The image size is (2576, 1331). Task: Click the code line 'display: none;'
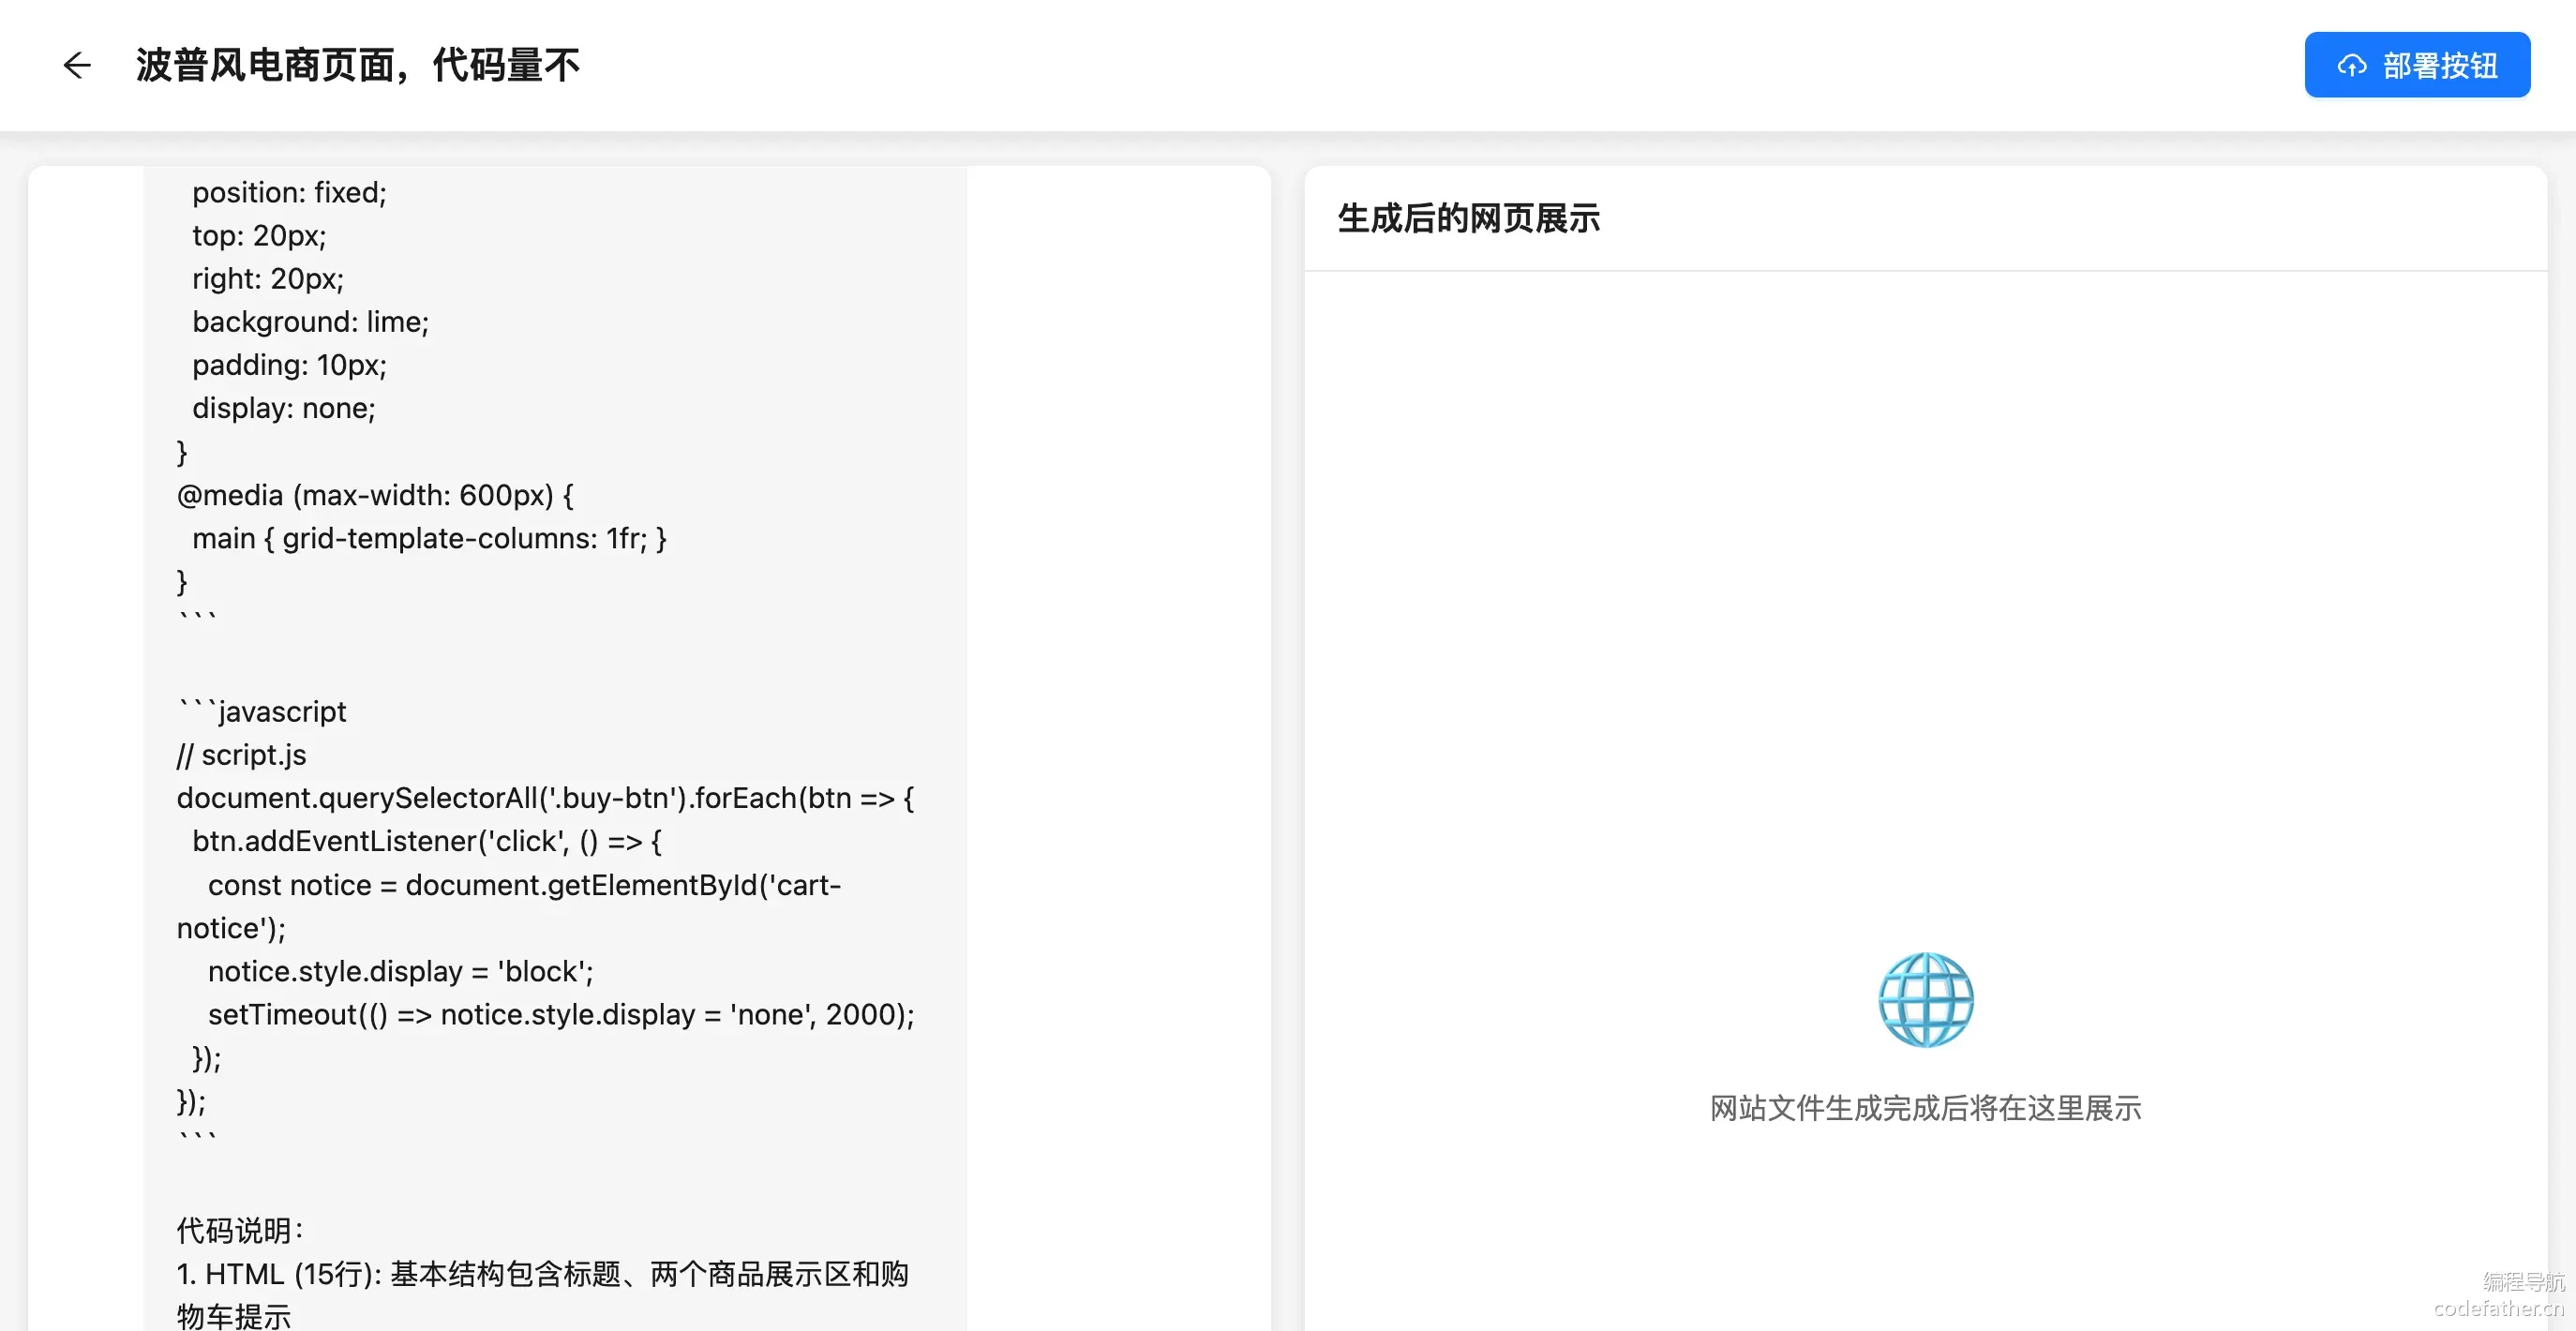click(x=284, y=408)
